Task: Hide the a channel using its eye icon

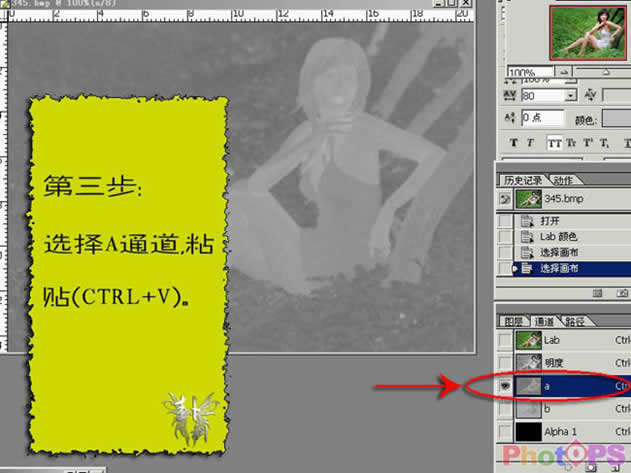Action: tap(505, 386)
